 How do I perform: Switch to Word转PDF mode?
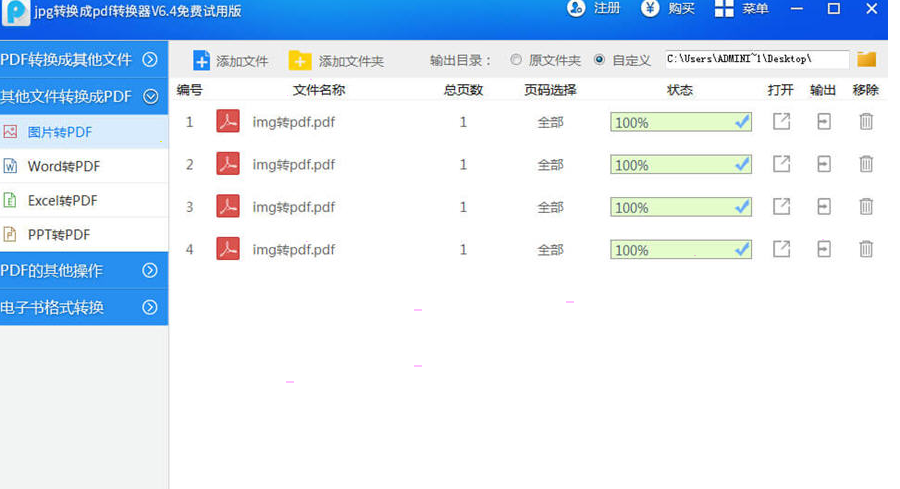pyautogui.click(x=84, y=166)
